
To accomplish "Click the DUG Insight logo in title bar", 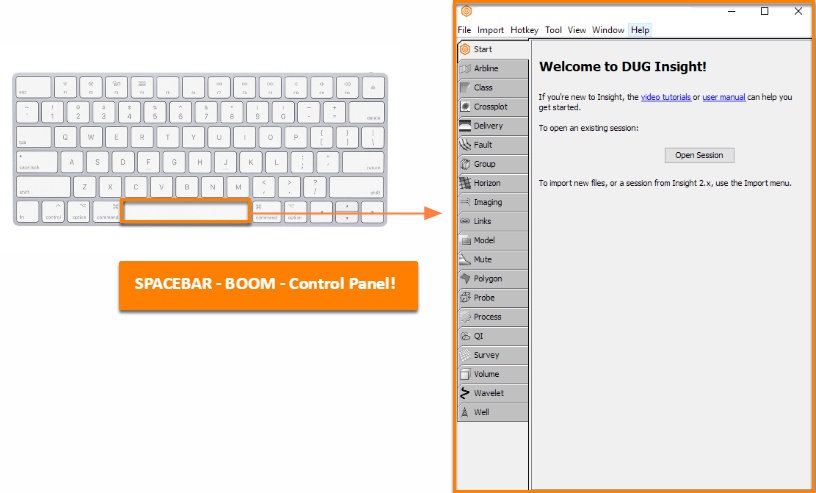I will 466,11.
